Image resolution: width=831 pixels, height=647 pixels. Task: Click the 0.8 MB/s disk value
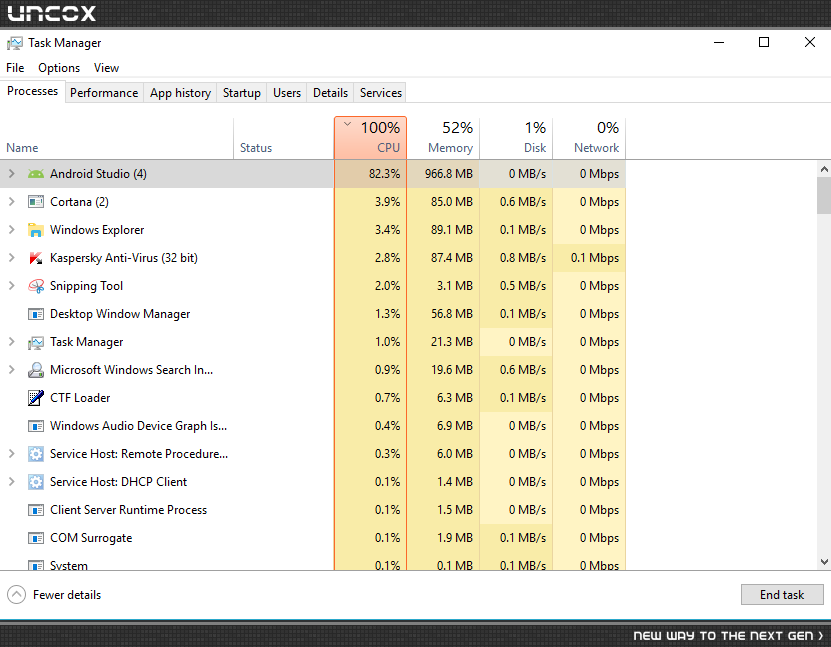523,258
